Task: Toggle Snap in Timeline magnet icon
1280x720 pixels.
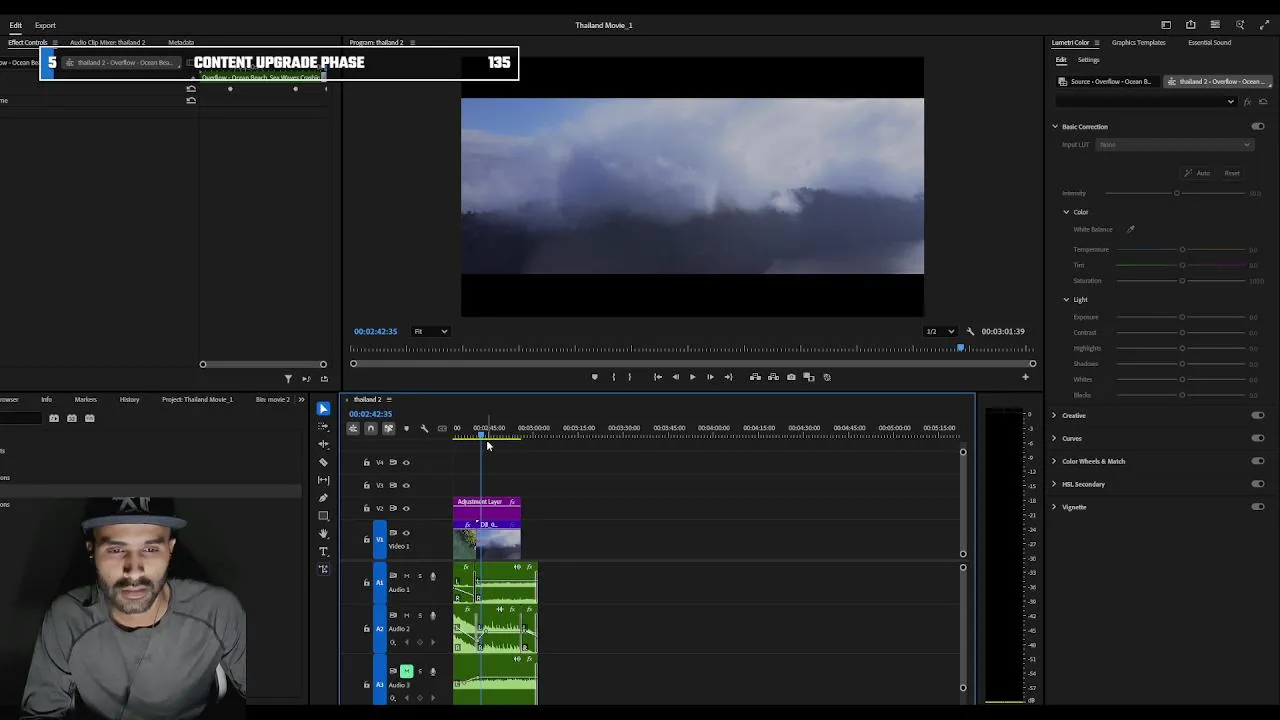Action: click(370, 428)
